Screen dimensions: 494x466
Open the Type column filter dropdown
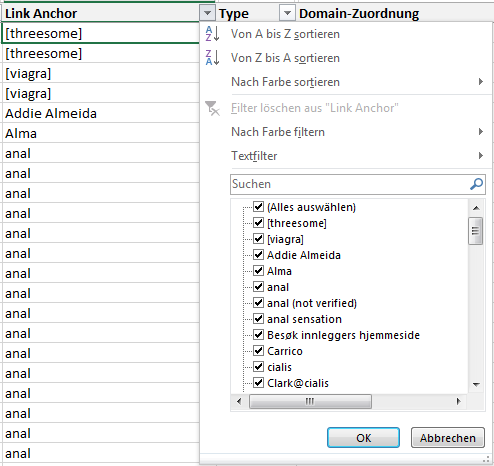(287, 13)
